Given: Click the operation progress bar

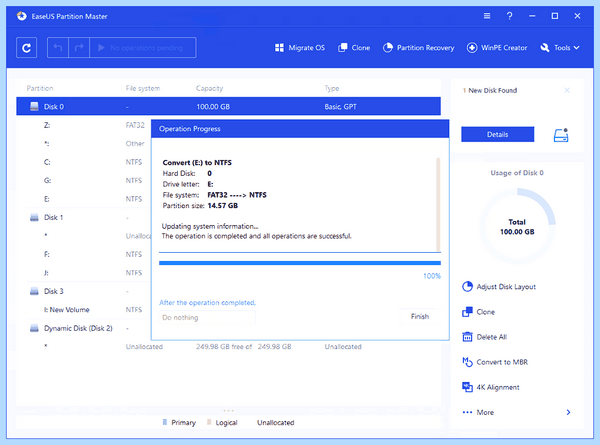Looking at the screenshot, I should (x=300, y=263).
